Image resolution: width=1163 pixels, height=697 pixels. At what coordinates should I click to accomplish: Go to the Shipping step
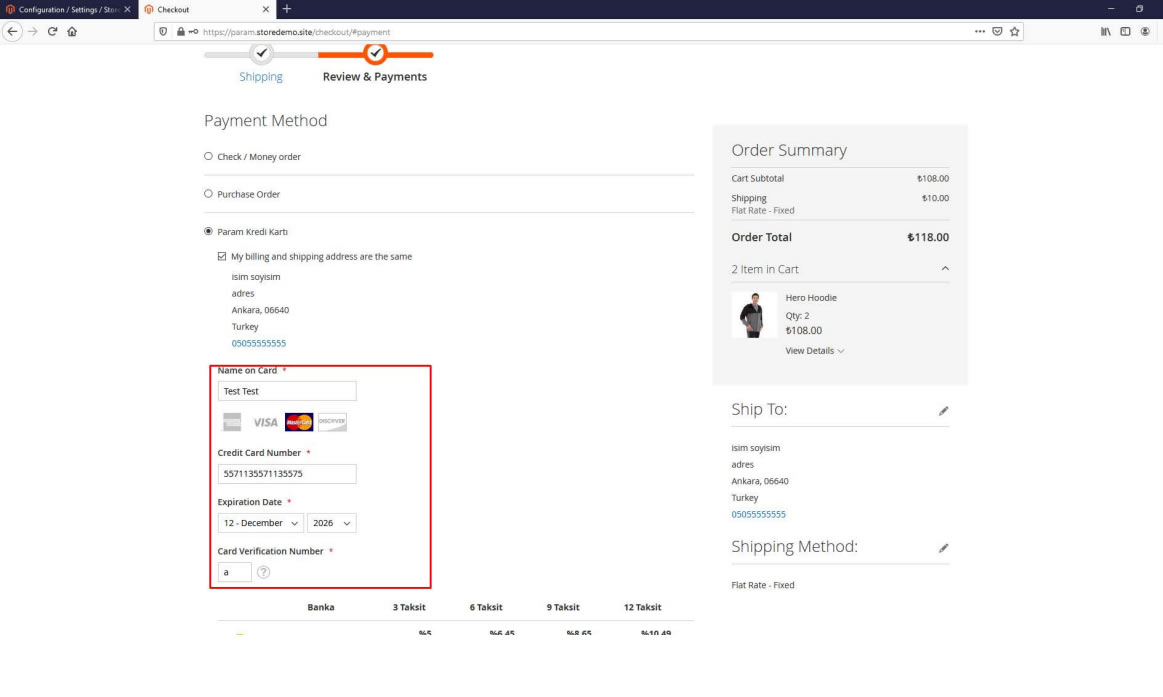(x=261, y=76)
